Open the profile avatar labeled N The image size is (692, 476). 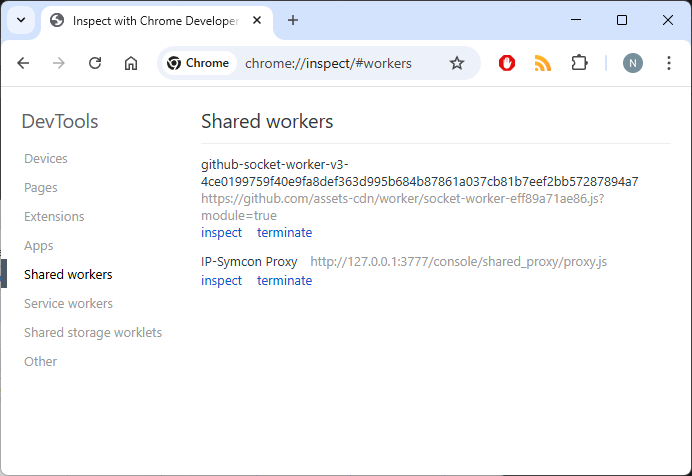pyautogui.click(x=632, y=63)
